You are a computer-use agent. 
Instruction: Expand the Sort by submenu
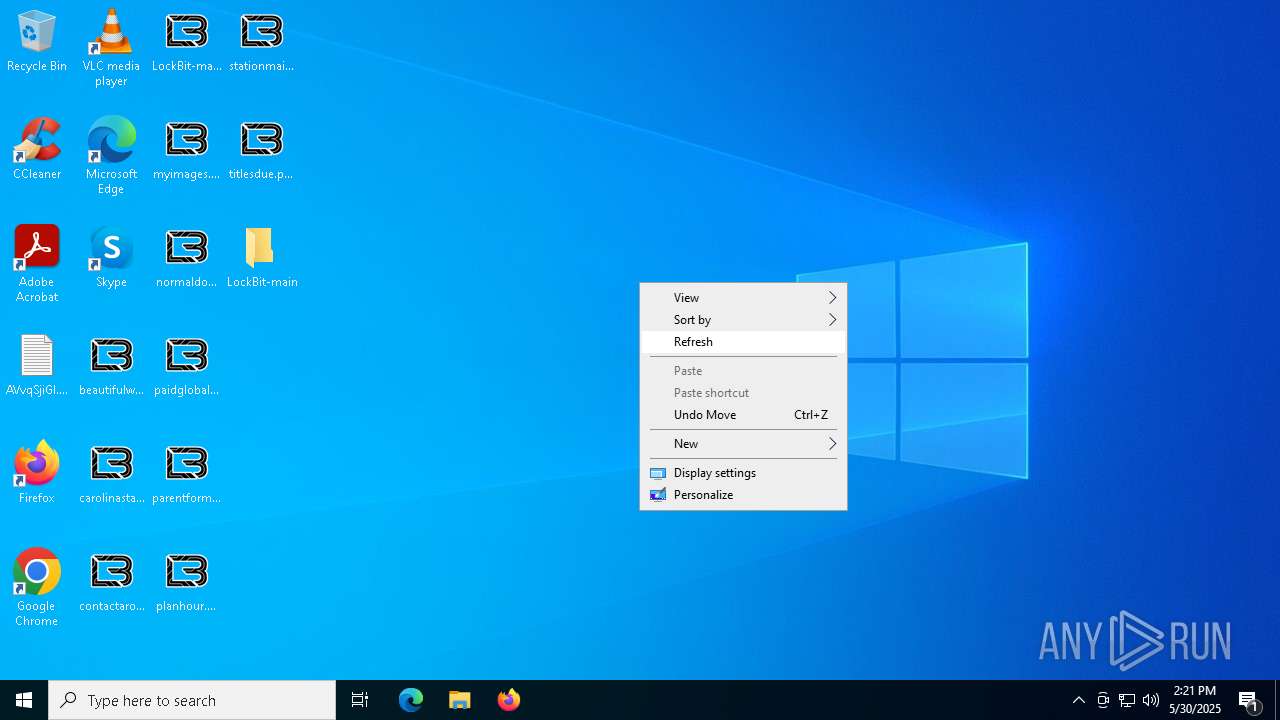click(x=743, y=320)
